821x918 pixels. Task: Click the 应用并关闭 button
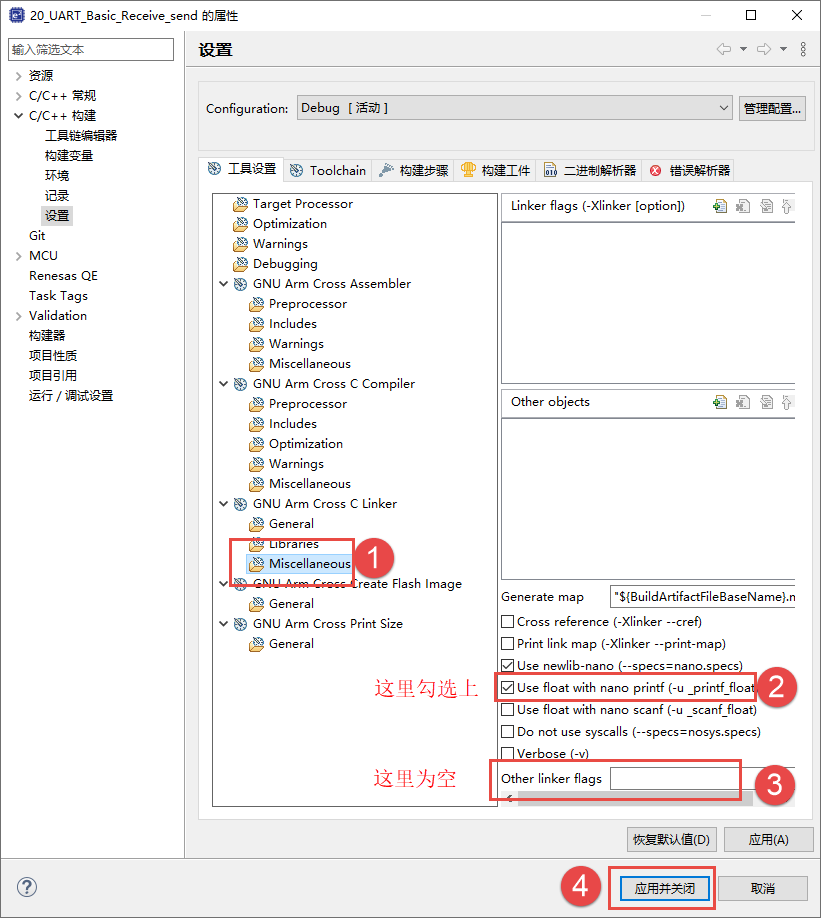tap(665, 888)
